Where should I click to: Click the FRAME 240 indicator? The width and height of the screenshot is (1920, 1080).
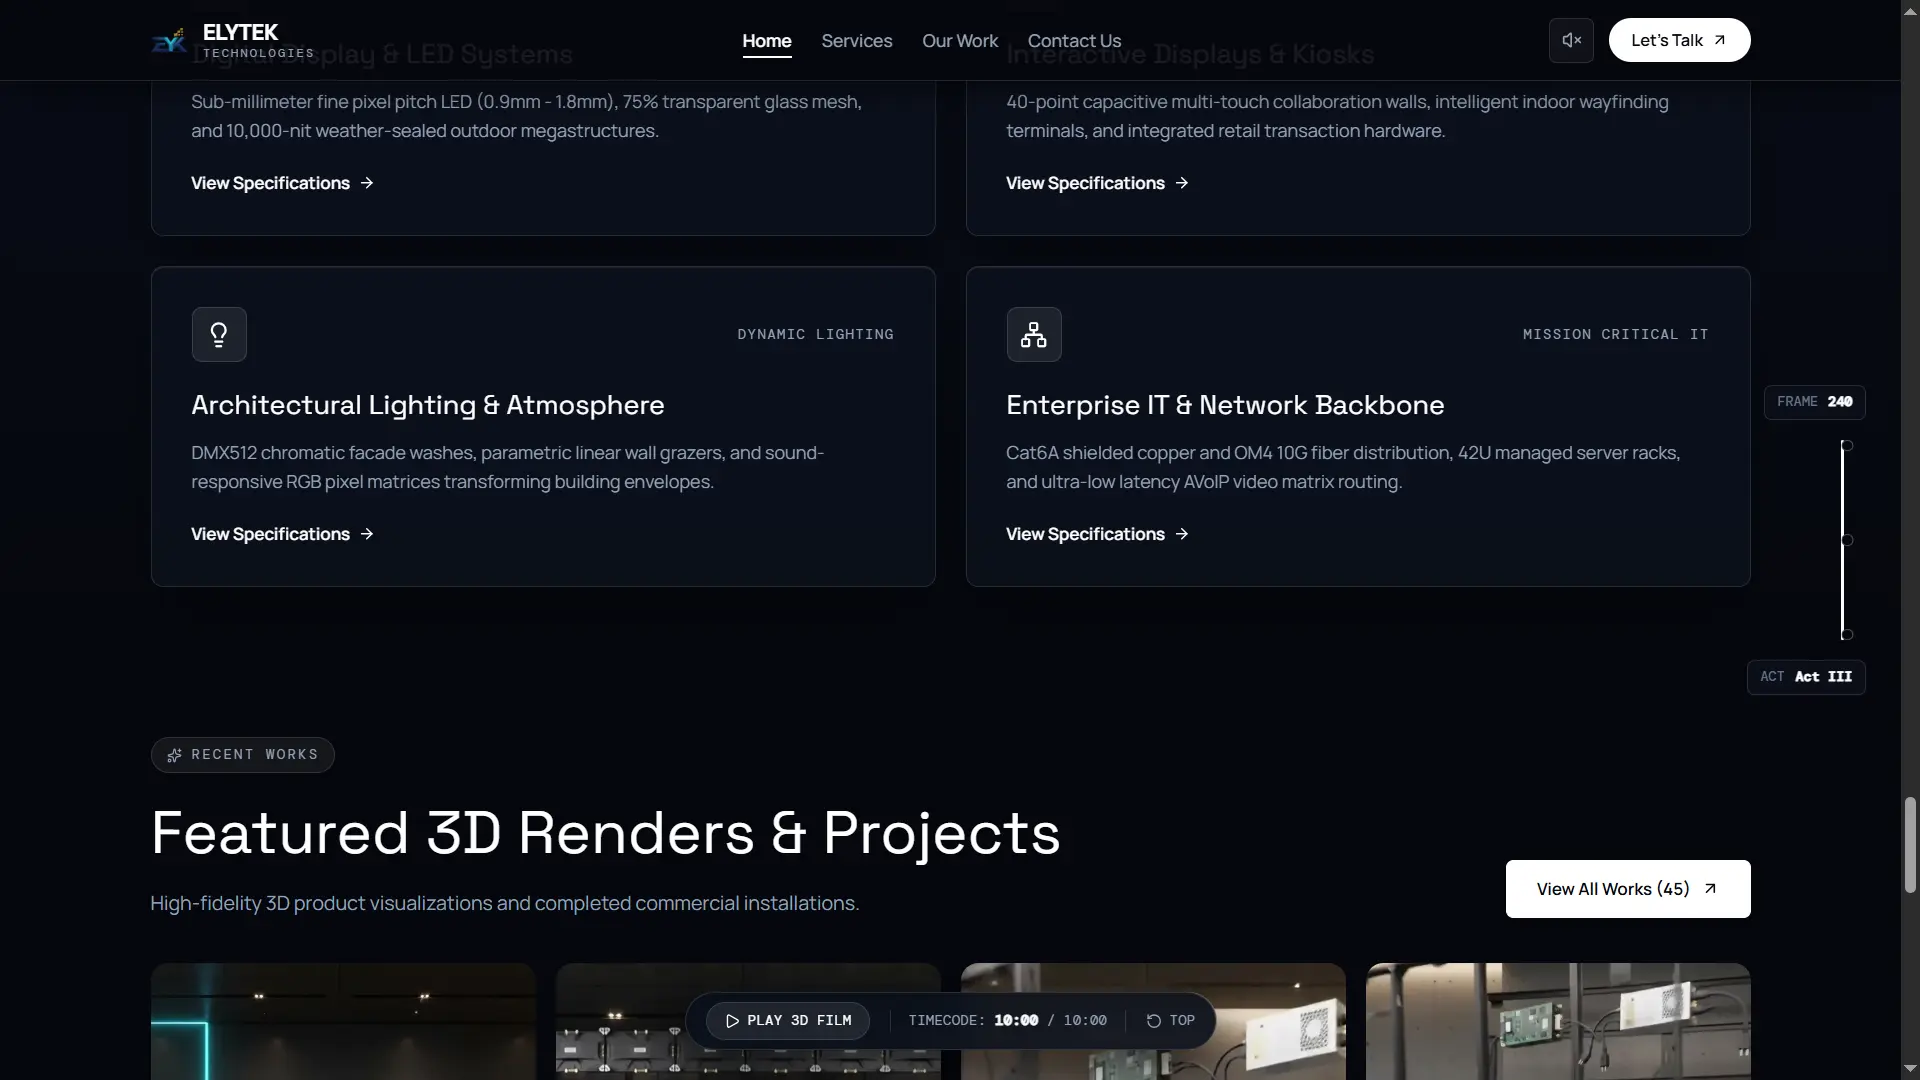point(1814,402)
